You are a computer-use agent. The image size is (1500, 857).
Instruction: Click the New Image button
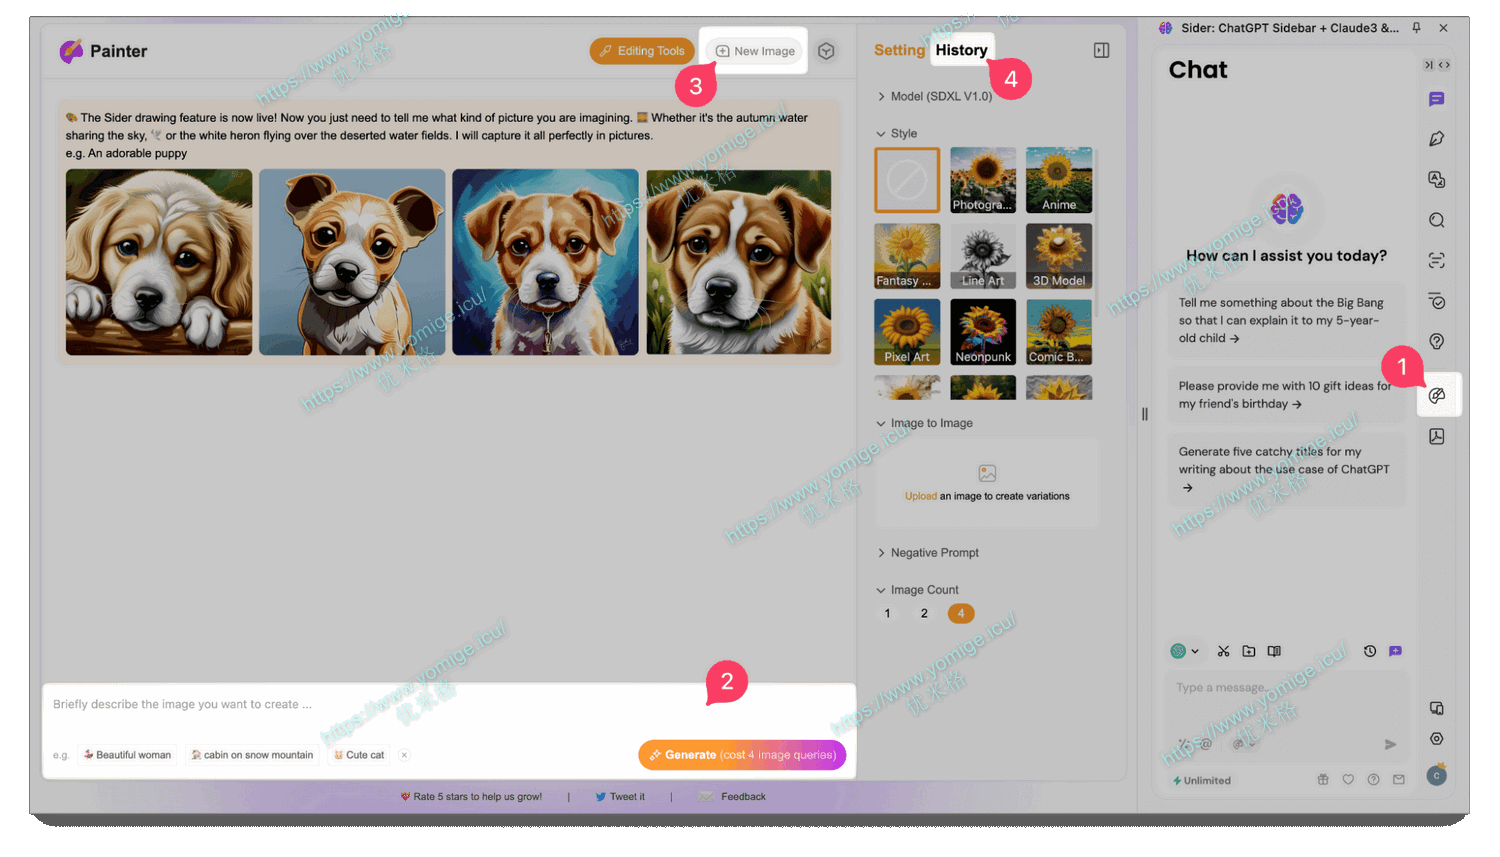click(x=755, y=51)
